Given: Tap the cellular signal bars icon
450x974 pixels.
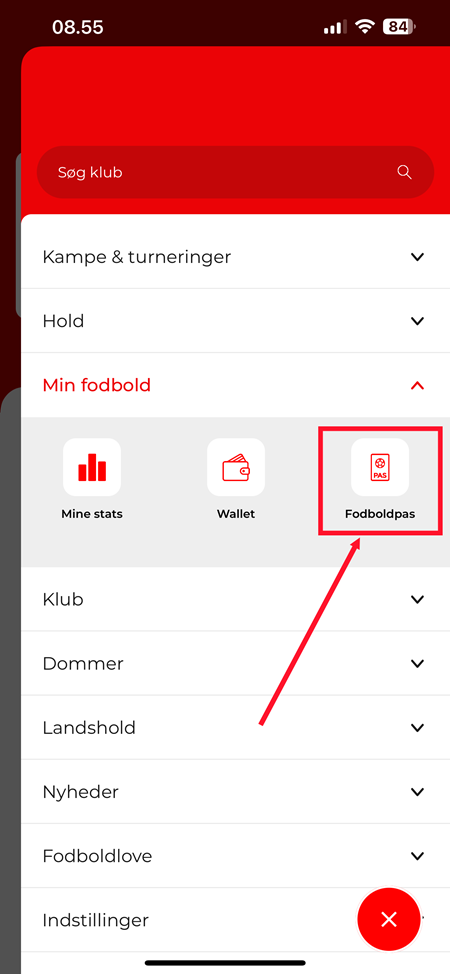Looking at the screenshot, I should pyautogui.click(x=336, y=27).
